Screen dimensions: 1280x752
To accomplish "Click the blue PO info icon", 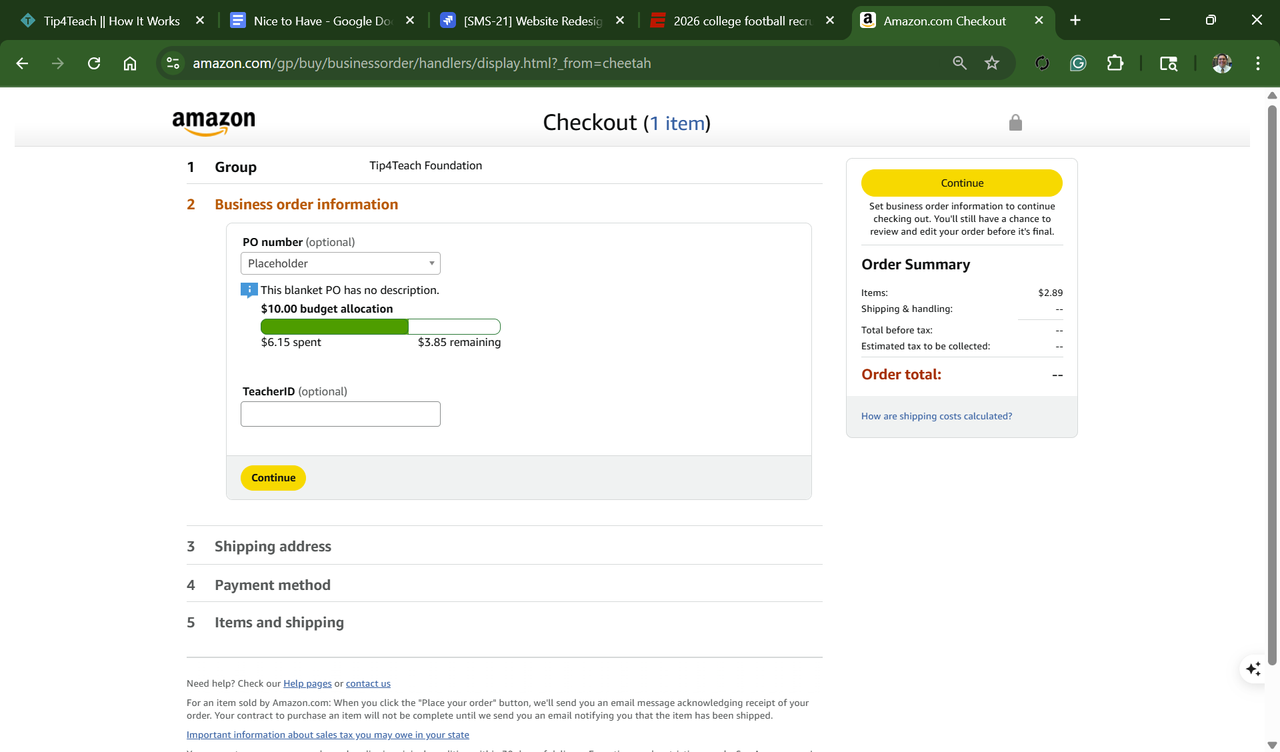I will (x=249, y=290).
